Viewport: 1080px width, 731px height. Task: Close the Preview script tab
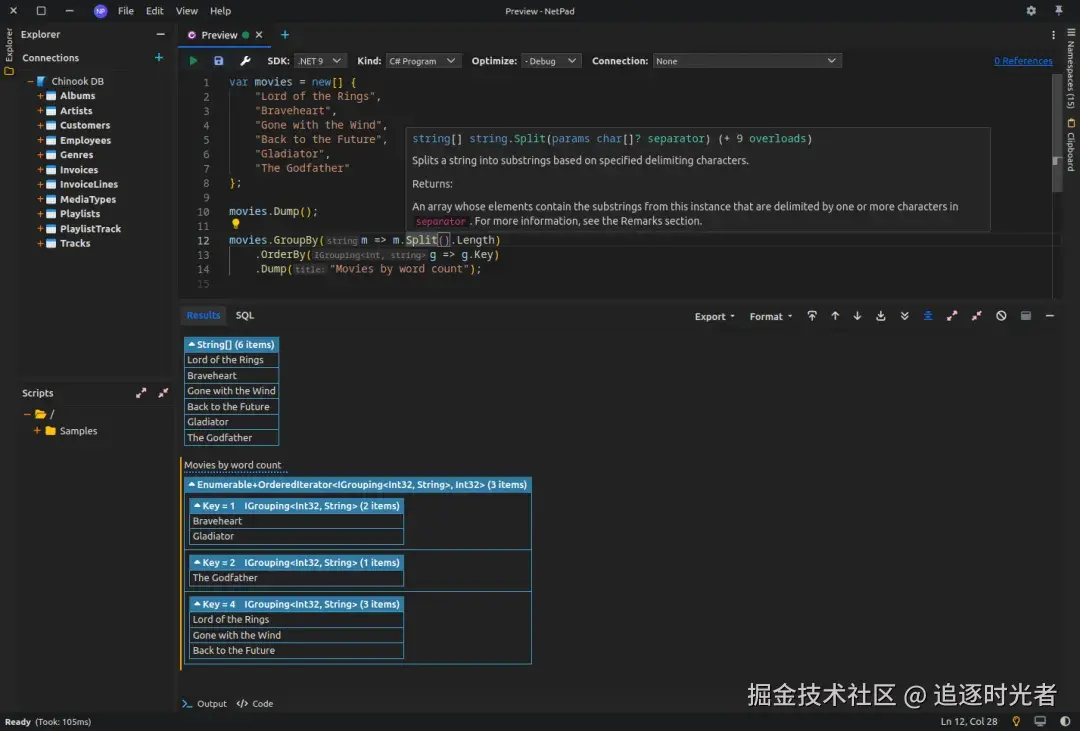pyautogui.click(x=259, y=34)
